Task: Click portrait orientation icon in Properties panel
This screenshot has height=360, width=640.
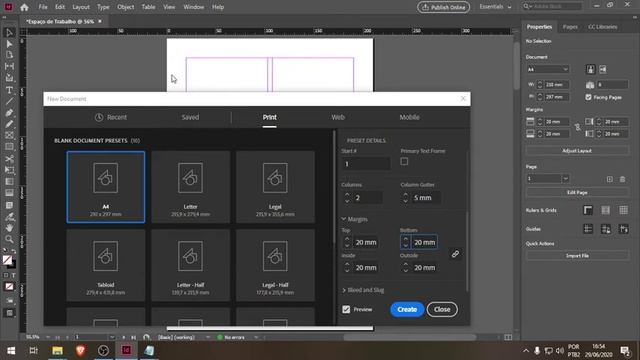Action: (591, 69)
